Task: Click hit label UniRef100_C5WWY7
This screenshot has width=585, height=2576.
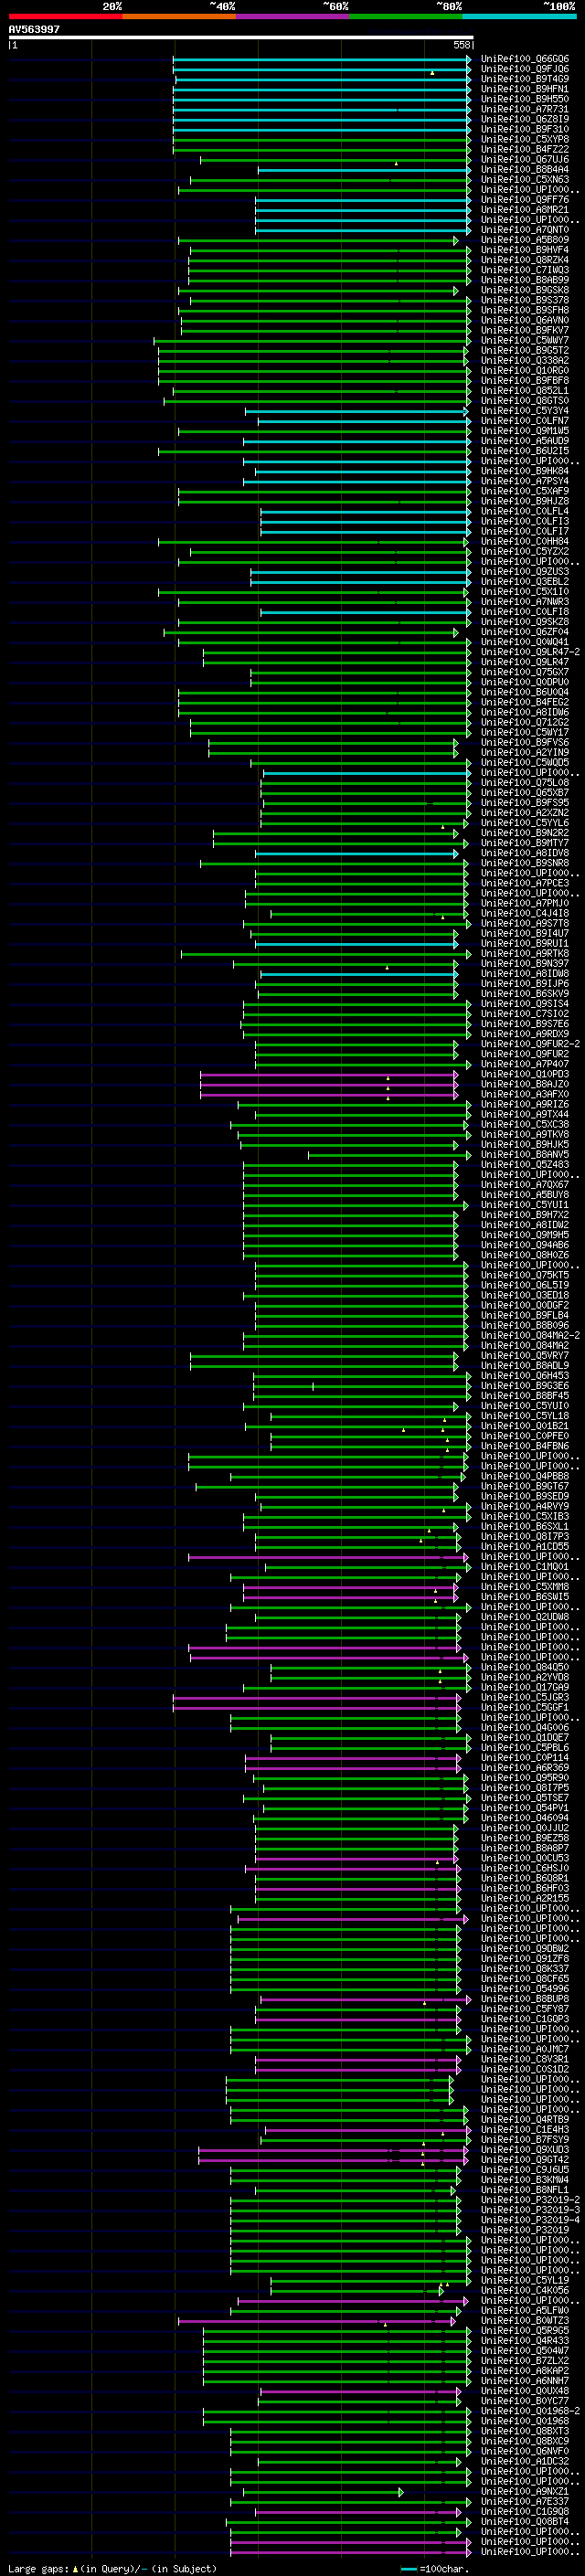Action: click(x=524, y=340)
